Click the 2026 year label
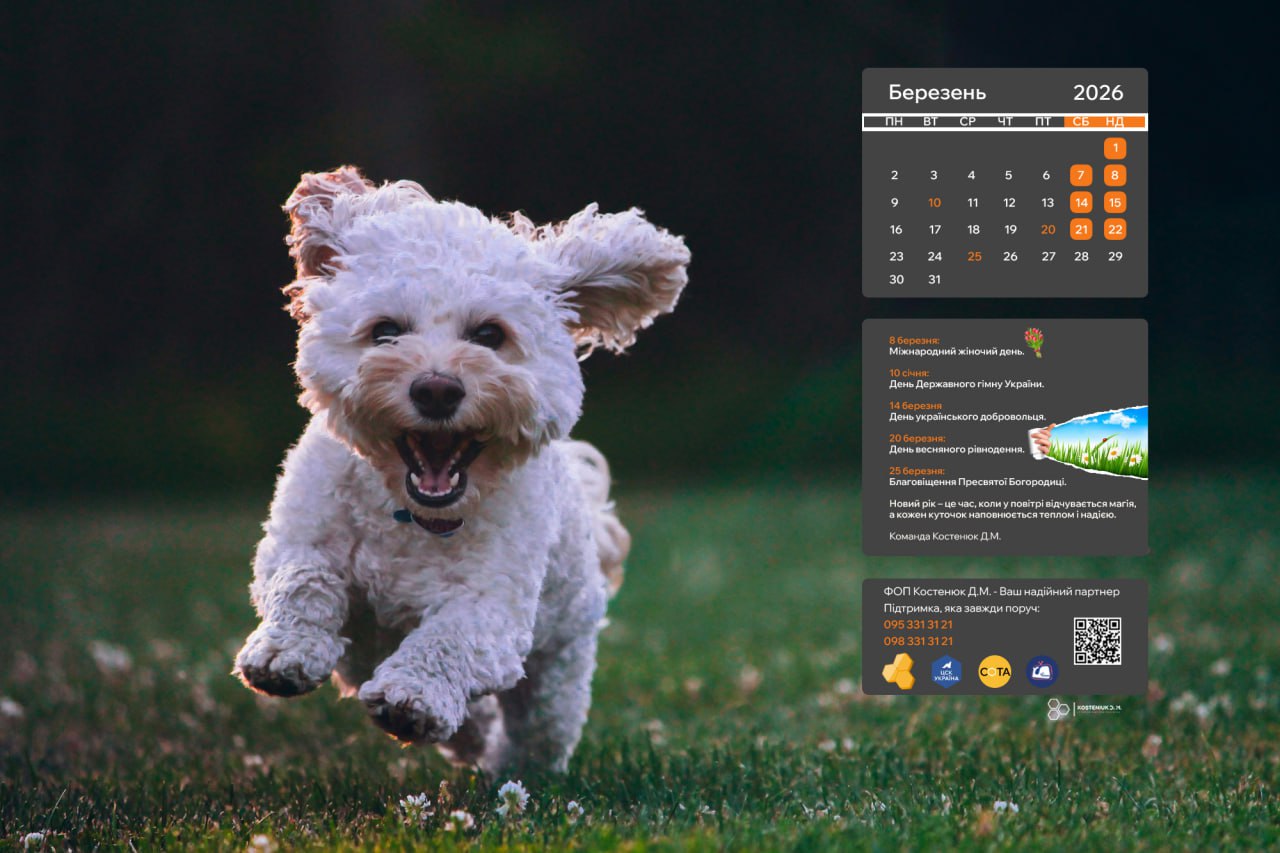 (x=1098, y=93)
